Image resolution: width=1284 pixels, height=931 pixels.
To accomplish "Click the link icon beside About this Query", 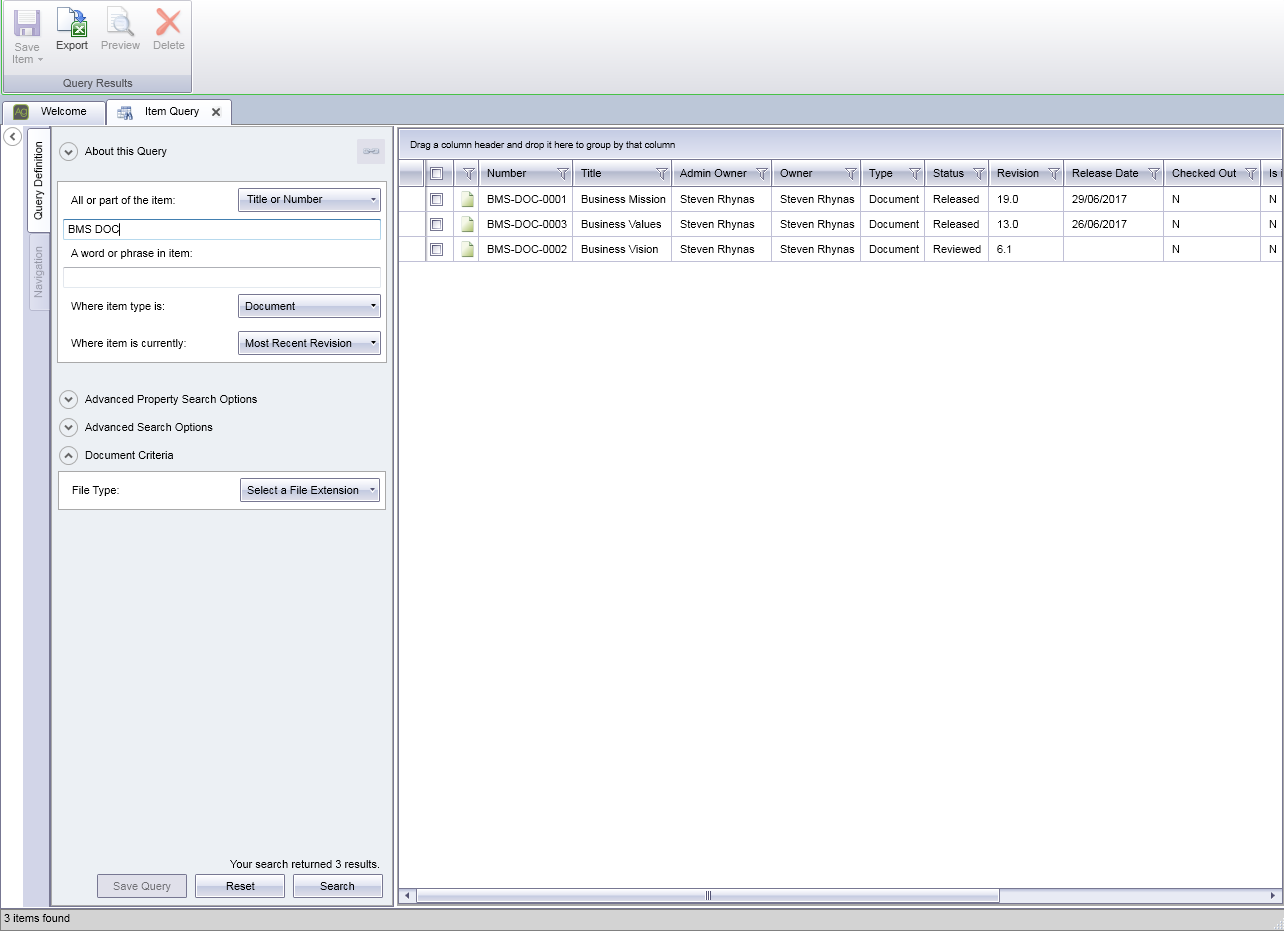I will 371,151.
